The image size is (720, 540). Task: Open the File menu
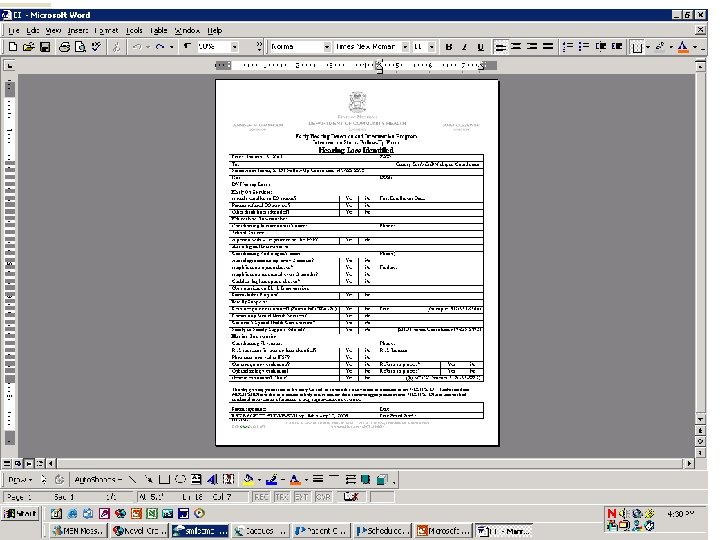click(14, 30)
